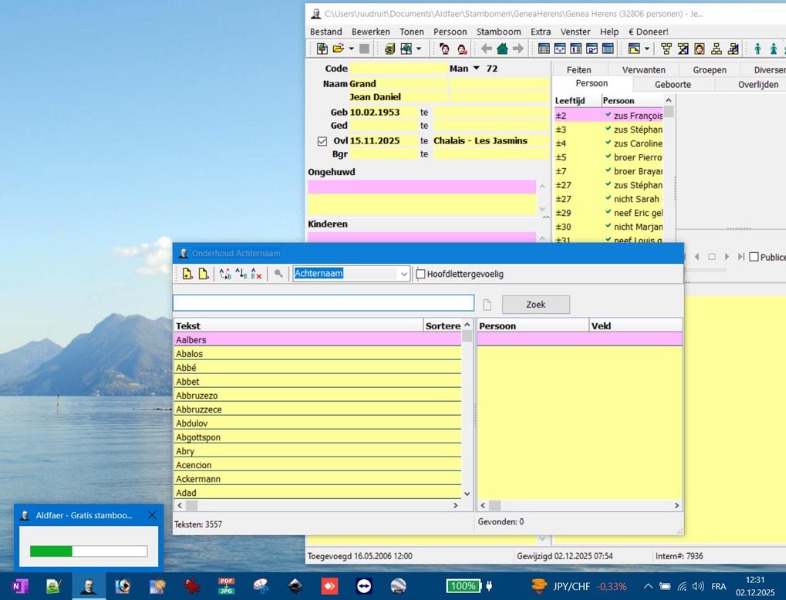Switch to the Verwanten tab
The width and height of the screenshot is (786, 600).
click(x=643, y=70)
